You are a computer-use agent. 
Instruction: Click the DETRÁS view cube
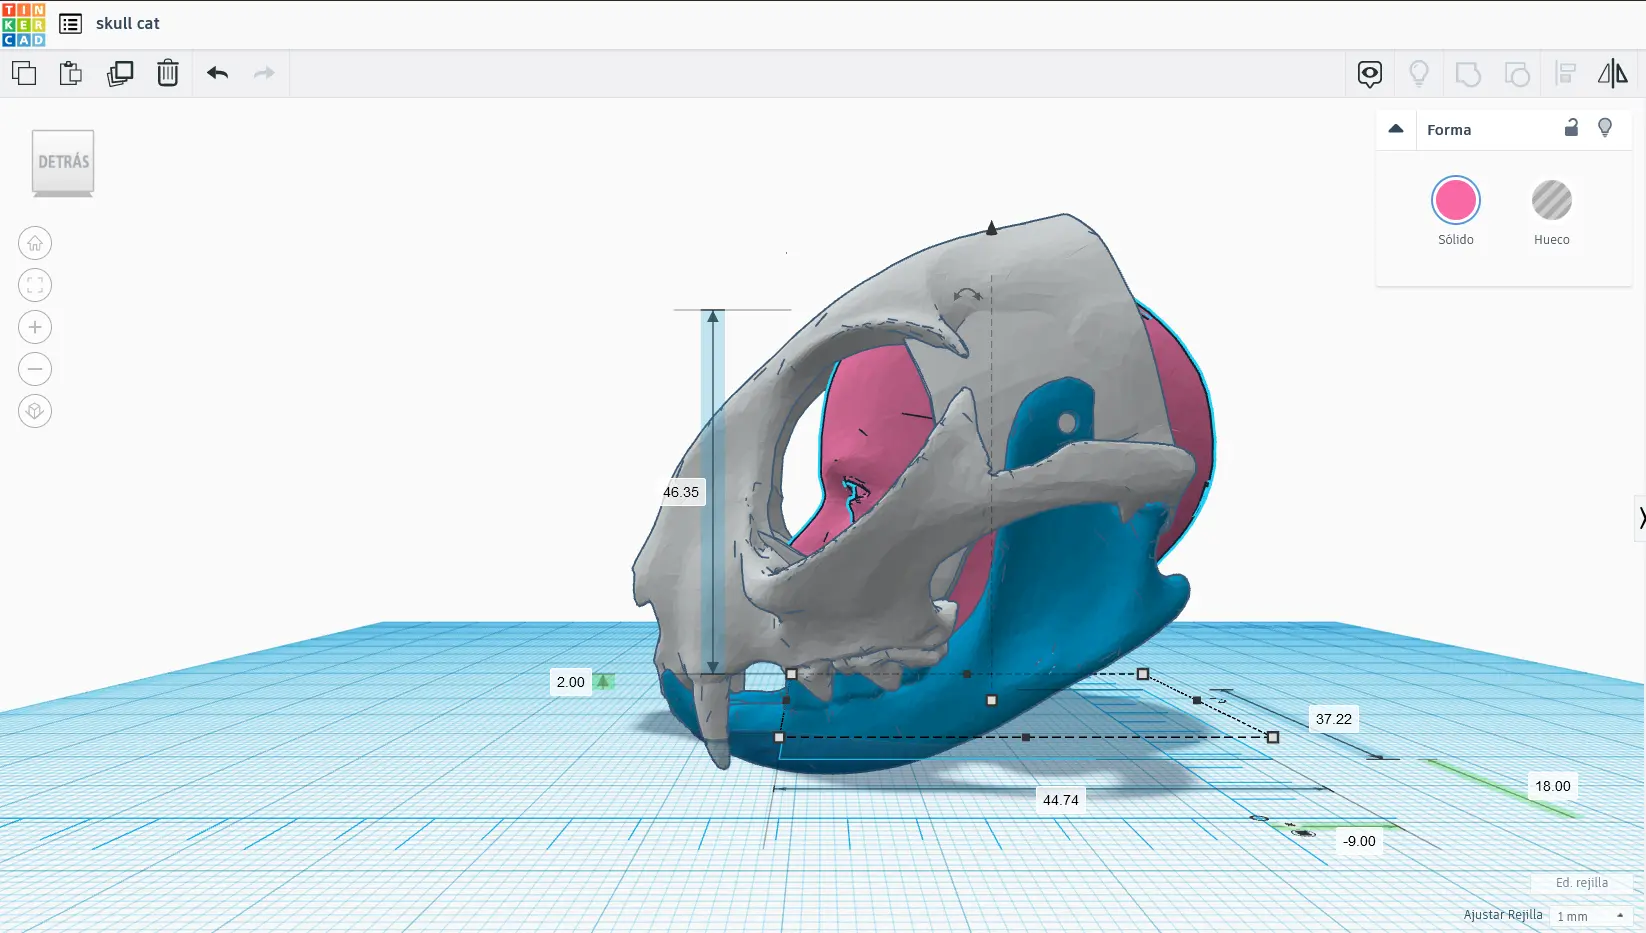tap(63, 162)
